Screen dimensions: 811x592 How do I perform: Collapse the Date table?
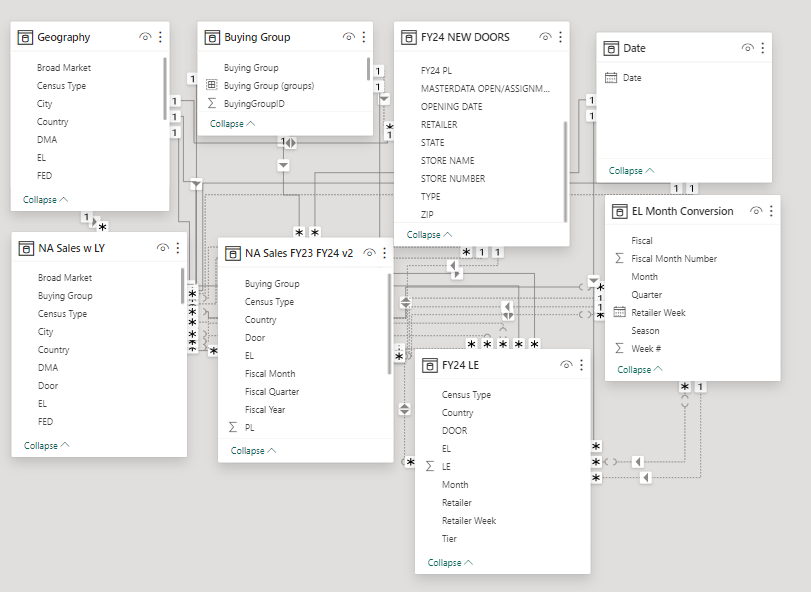pyautogui.click(x=632, y=171)
